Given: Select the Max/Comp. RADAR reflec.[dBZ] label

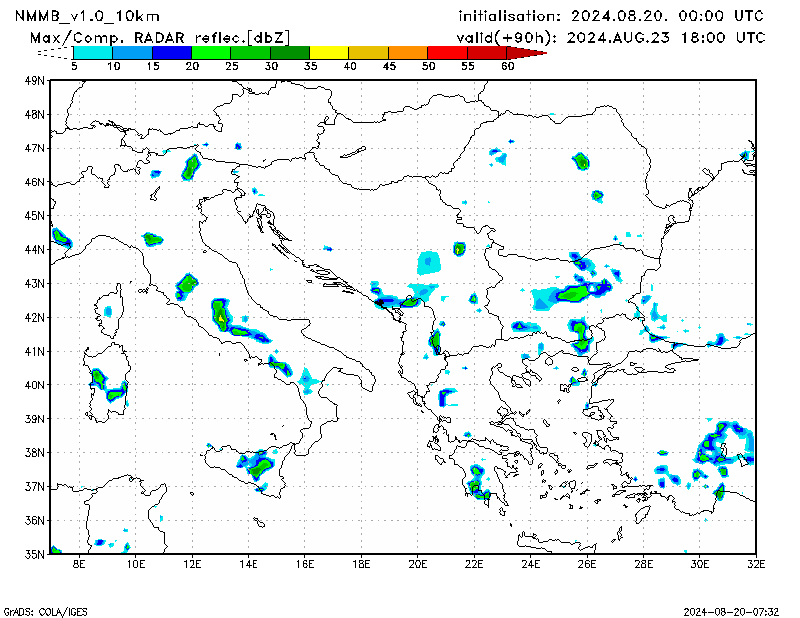Looking at the screenshot, I should (160, 37).
